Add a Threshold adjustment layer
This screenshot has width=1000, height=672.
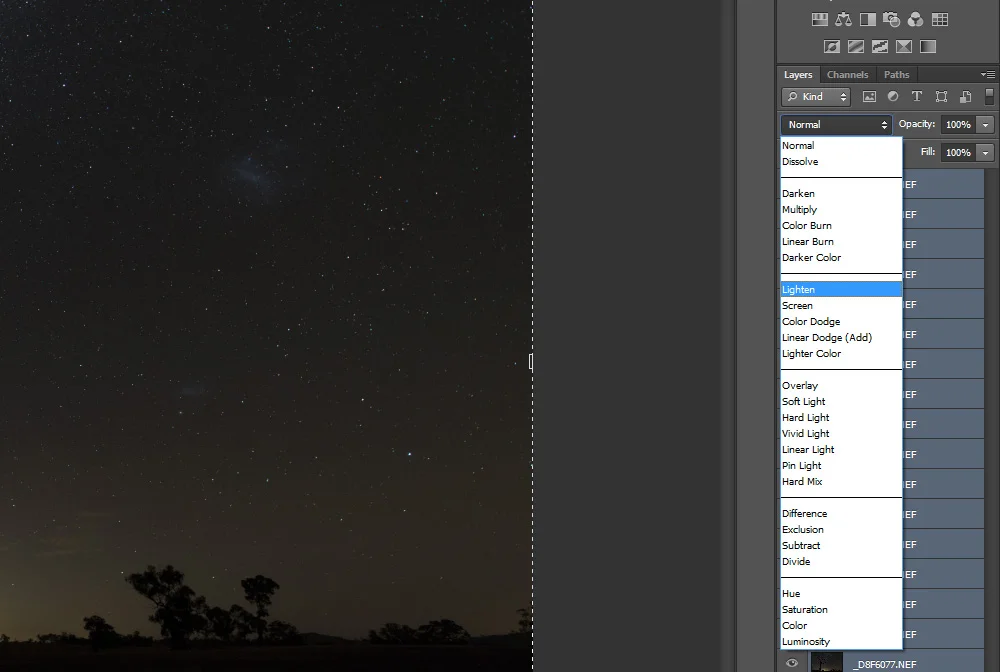(879, 47)
